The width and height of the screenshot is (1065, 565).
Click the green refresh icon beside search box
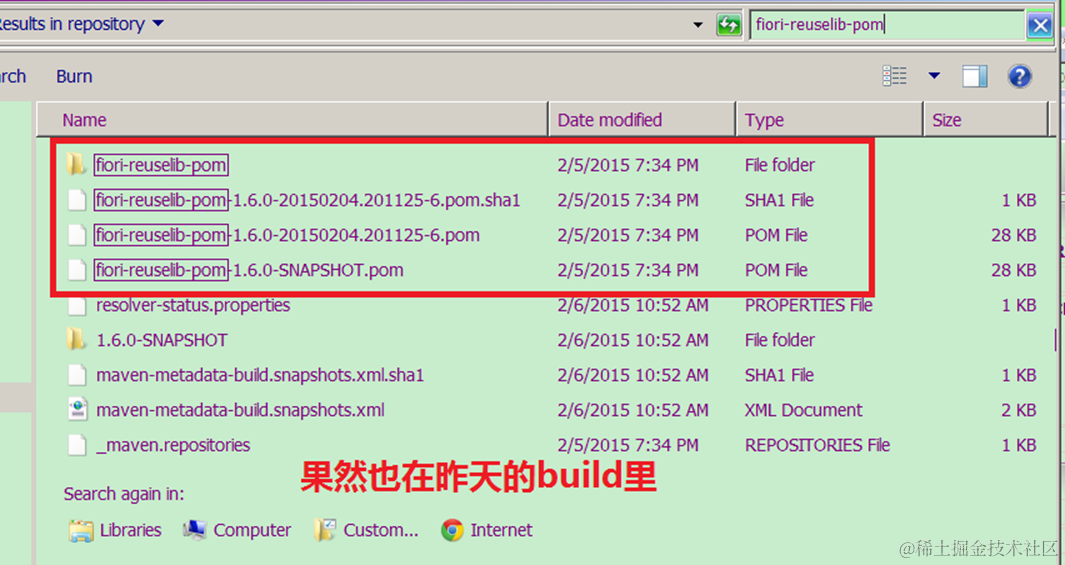tap(729, 25)
